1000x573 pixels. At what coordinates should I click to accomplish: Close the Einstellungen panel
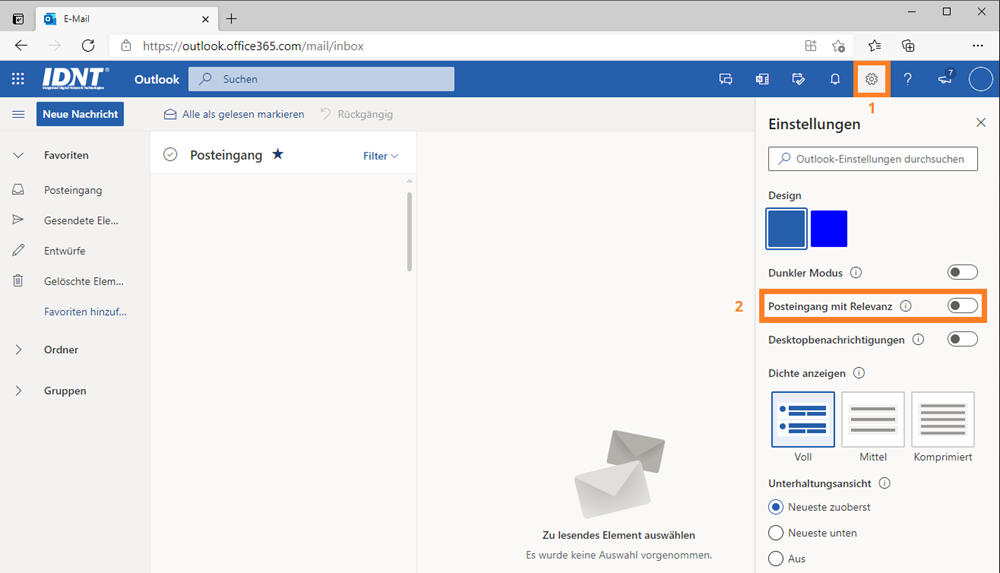pyautogui.click(x=980, y=123)
